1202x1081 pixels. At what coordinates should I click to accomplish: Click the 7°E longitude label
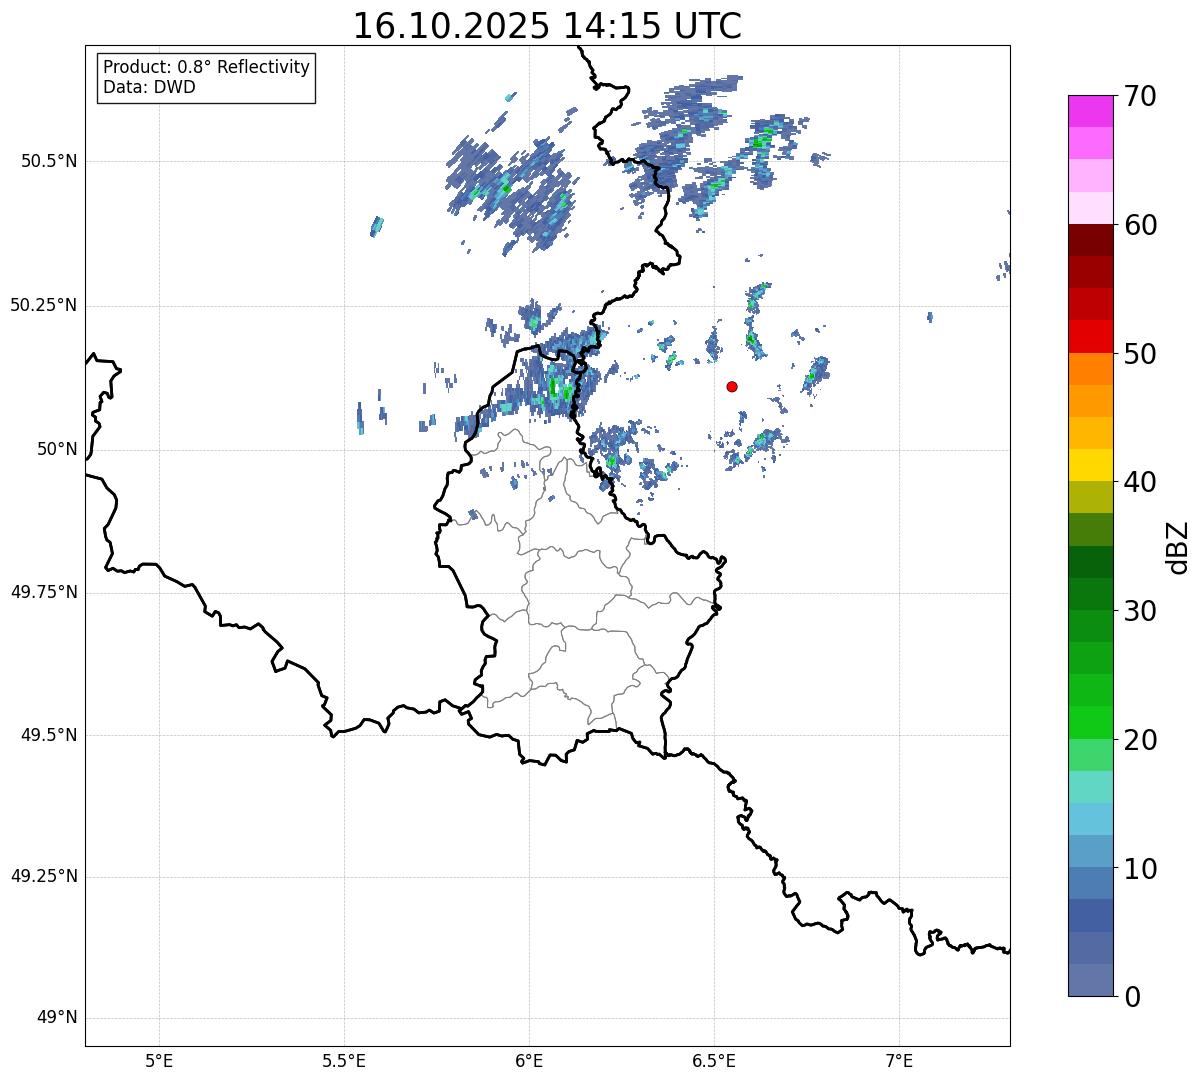(899, 1061)
